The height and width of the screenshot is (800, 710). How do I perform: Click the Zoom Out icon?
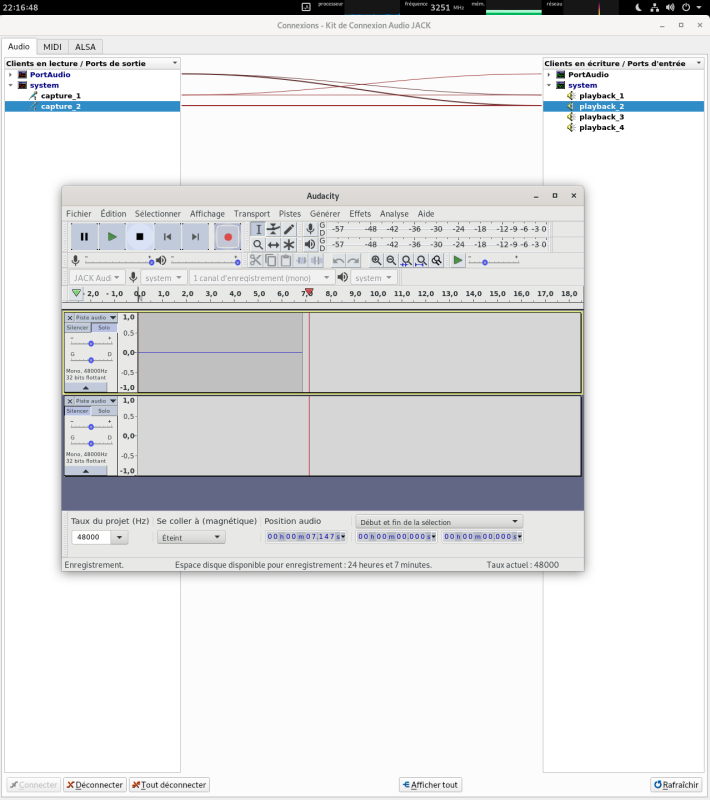[x=391, y=261]
